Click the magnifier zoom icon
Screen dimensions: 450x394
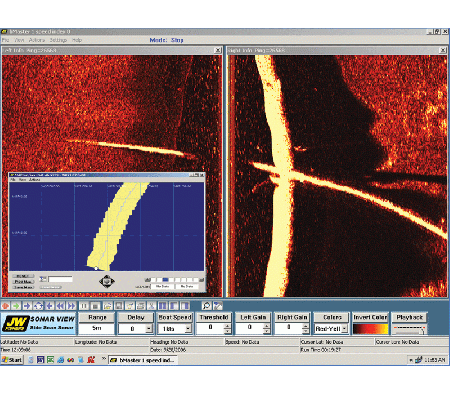207,306
